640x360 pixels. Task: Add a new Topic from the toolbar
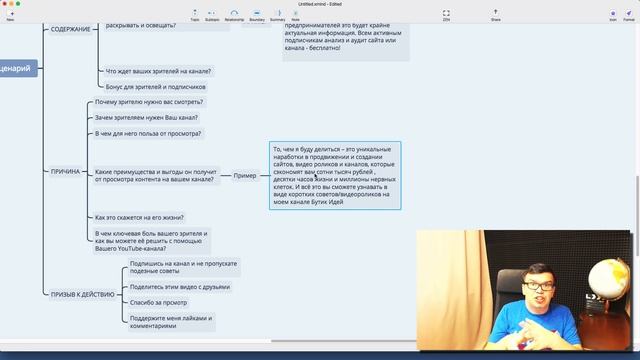[x=195, y=16]
